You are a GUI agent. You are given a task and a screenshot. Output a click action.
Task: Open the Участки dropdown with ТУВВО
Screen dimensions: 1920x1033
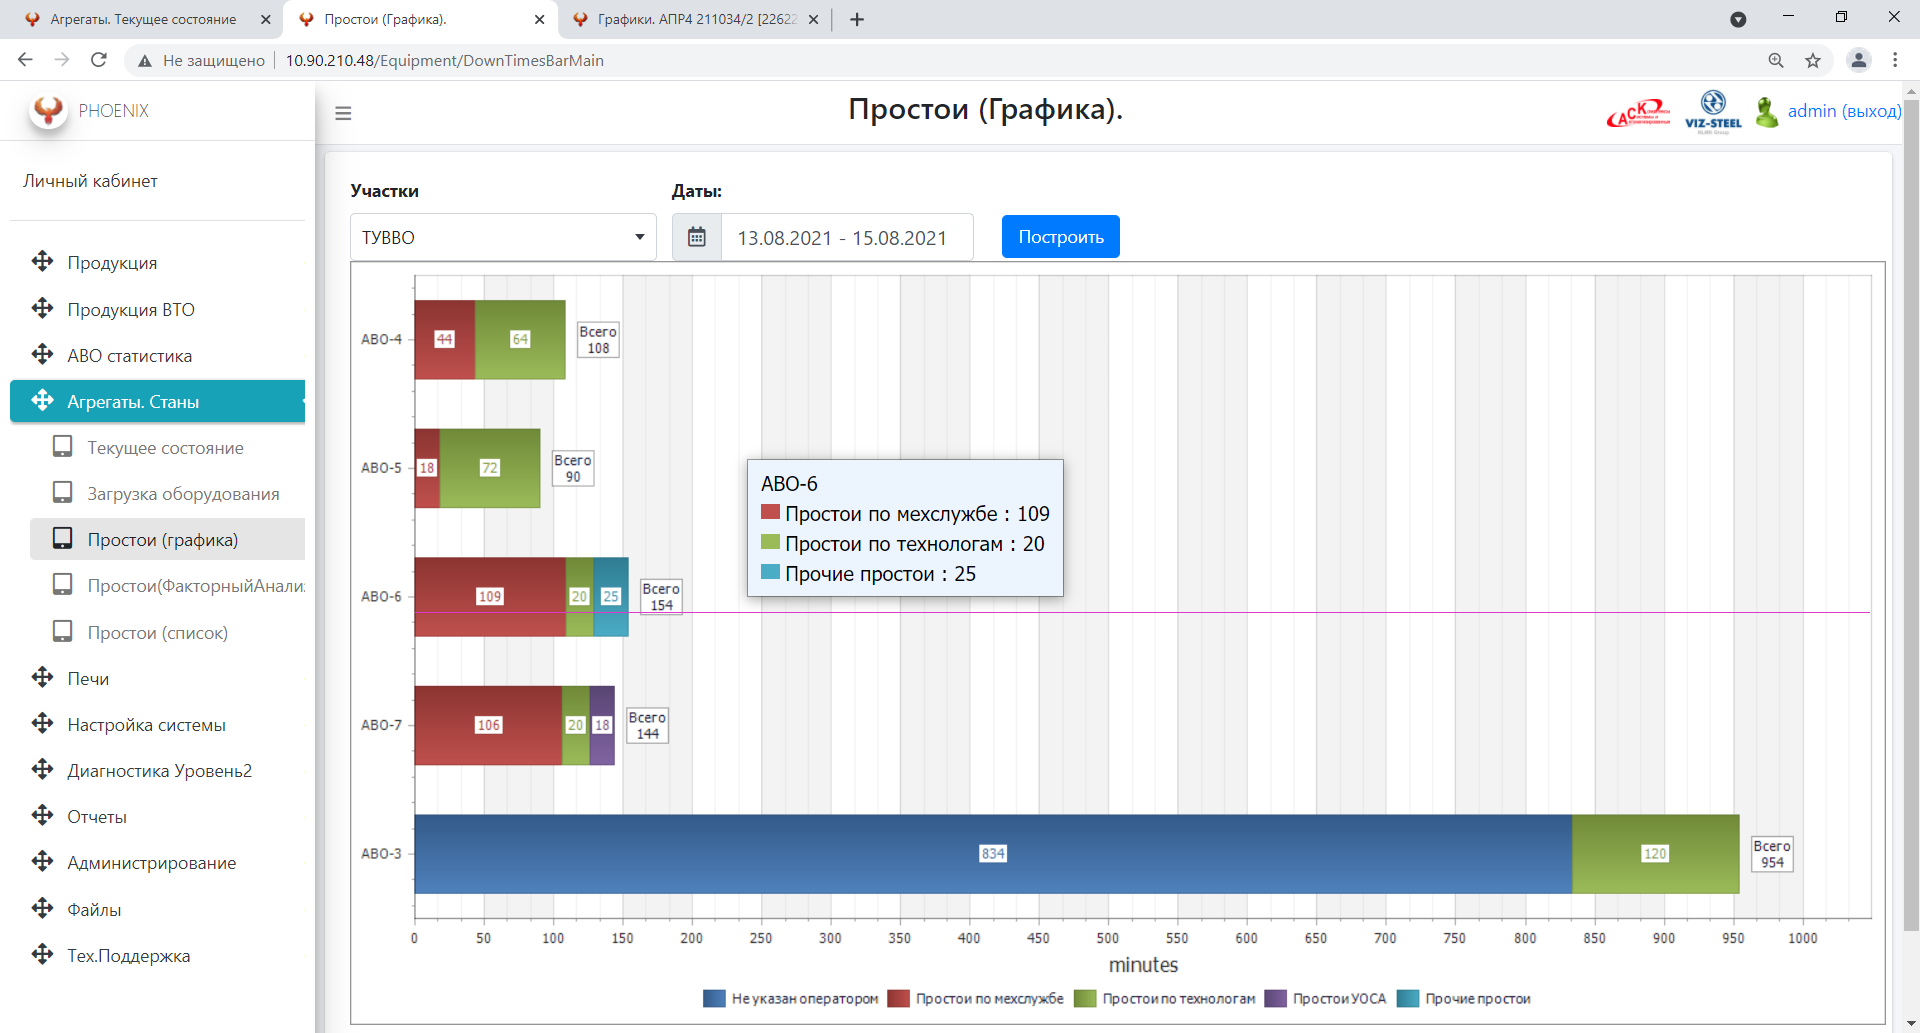pos(503,237)
